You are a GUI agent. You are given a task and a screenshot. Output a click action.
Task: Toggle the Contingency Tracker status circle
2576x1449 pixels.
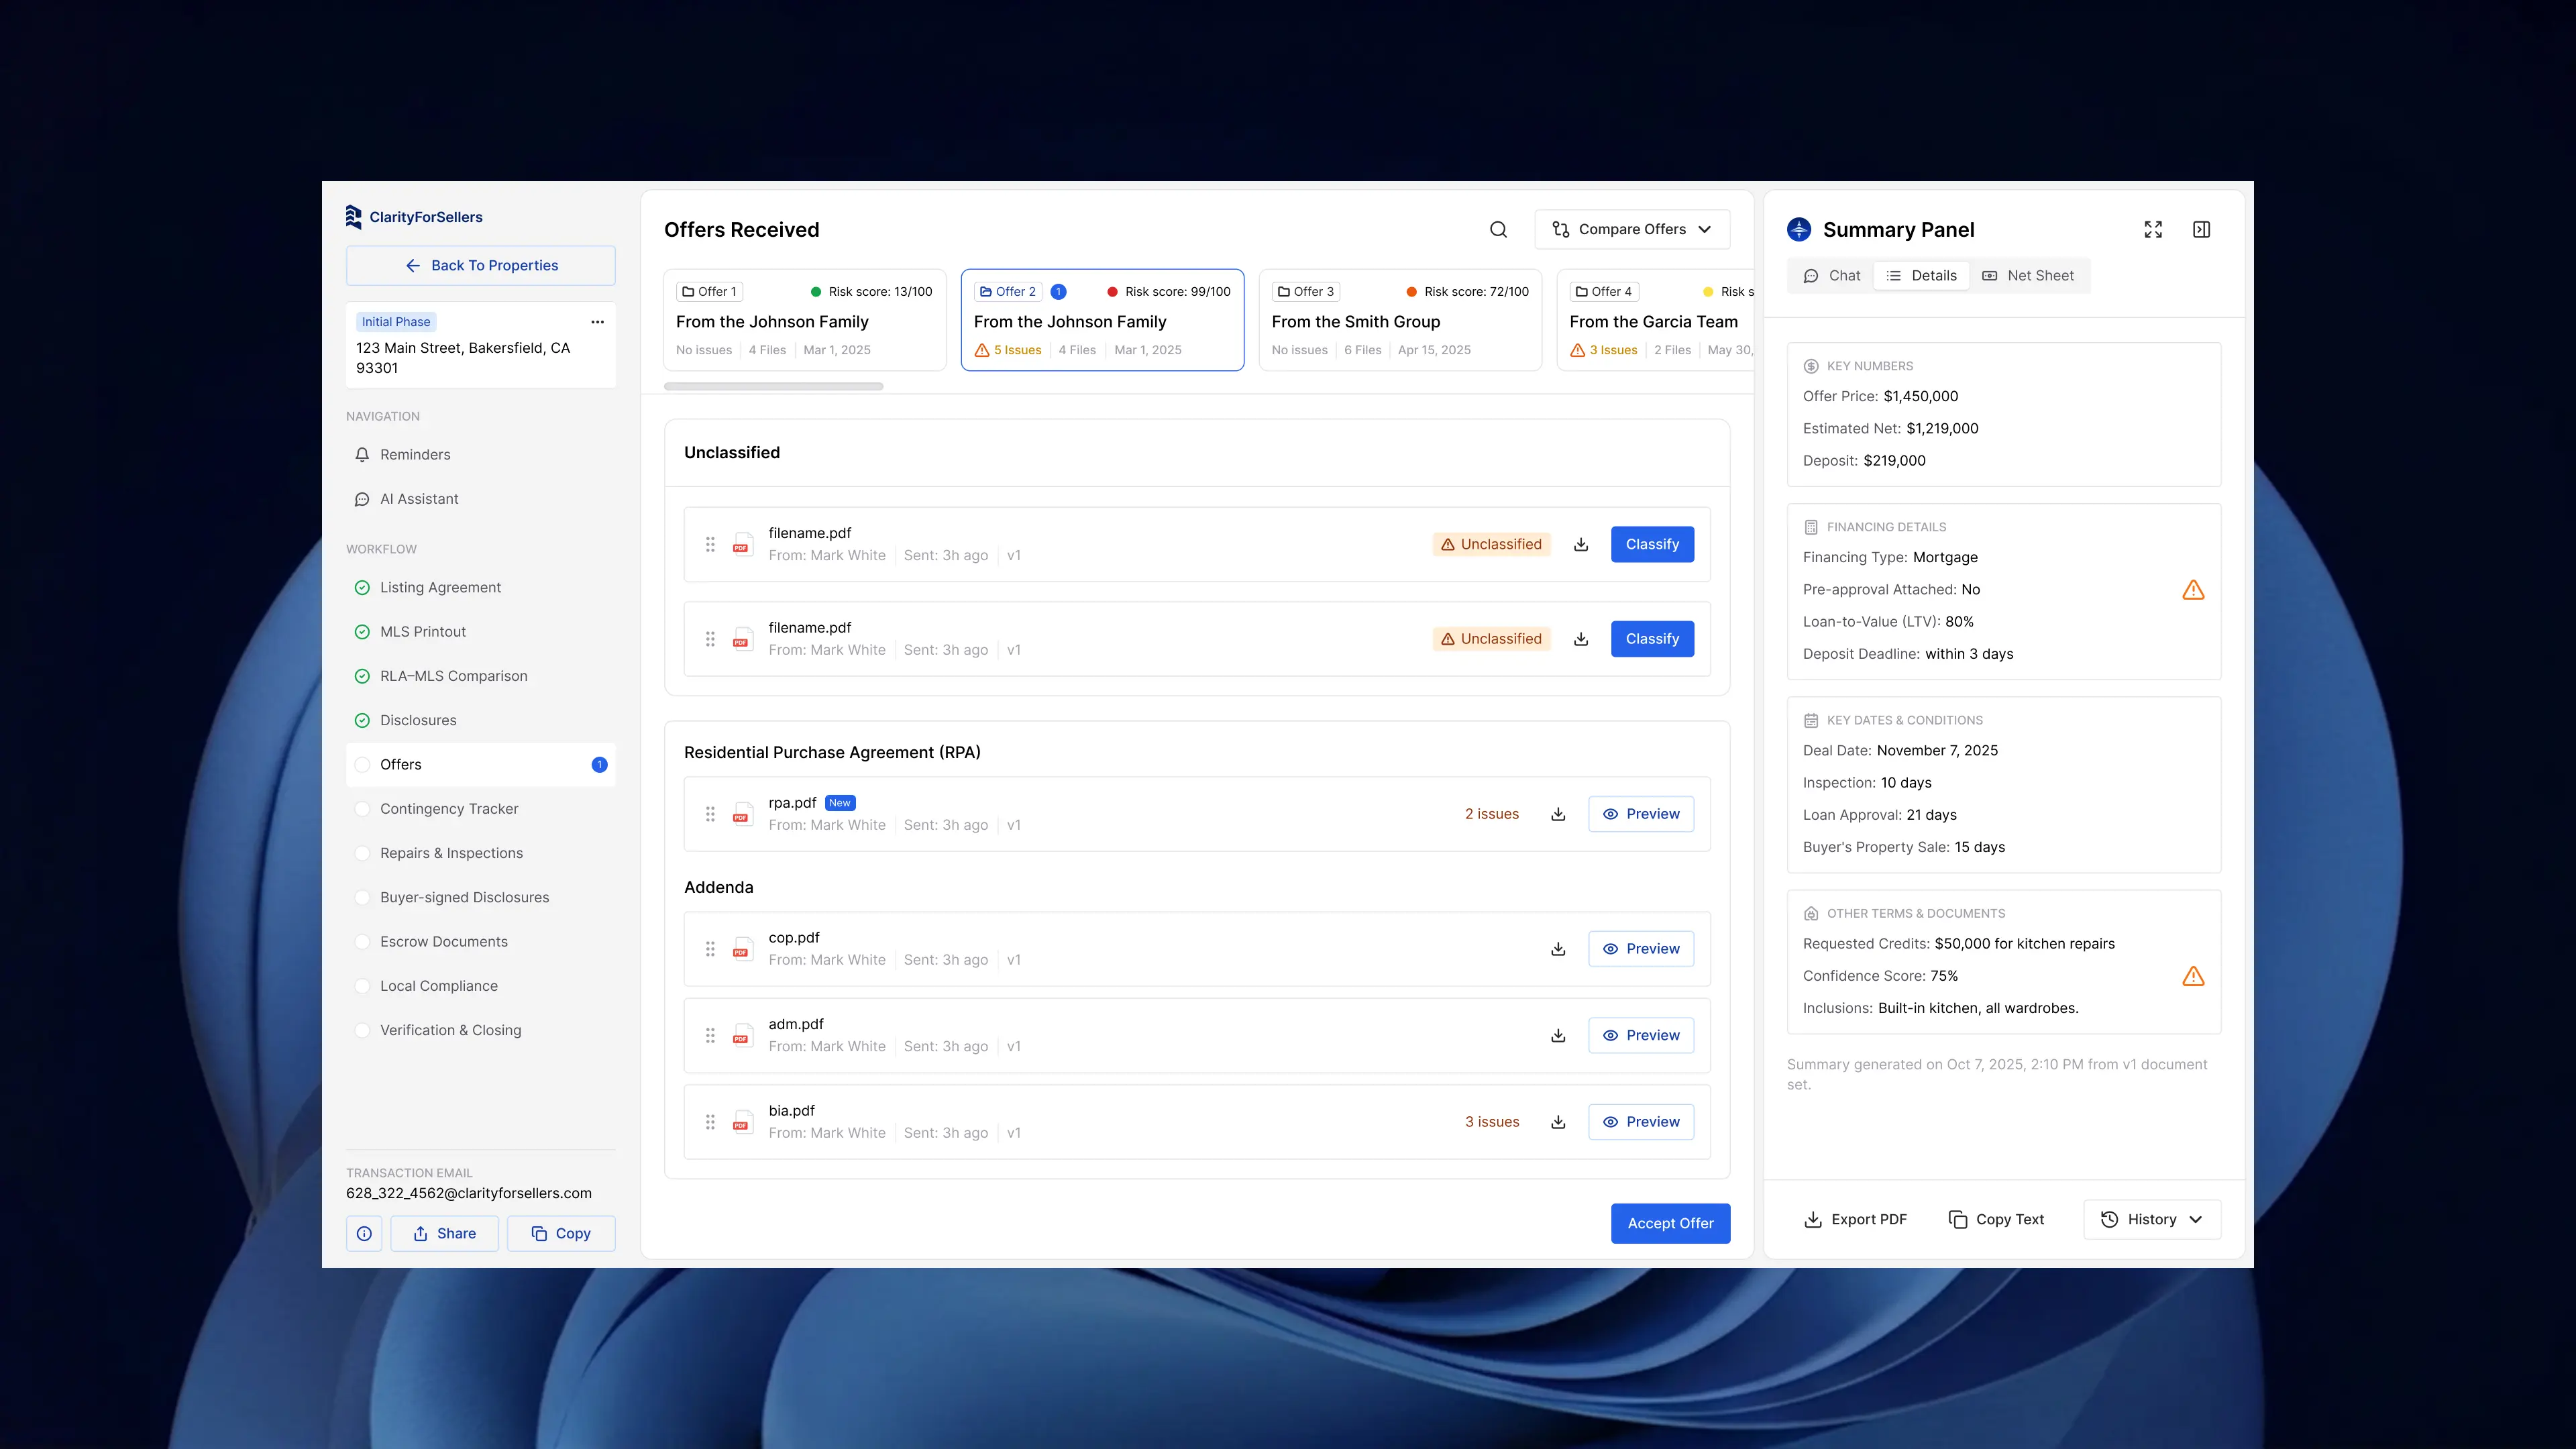pyautogui.click(x=362, y=809)
